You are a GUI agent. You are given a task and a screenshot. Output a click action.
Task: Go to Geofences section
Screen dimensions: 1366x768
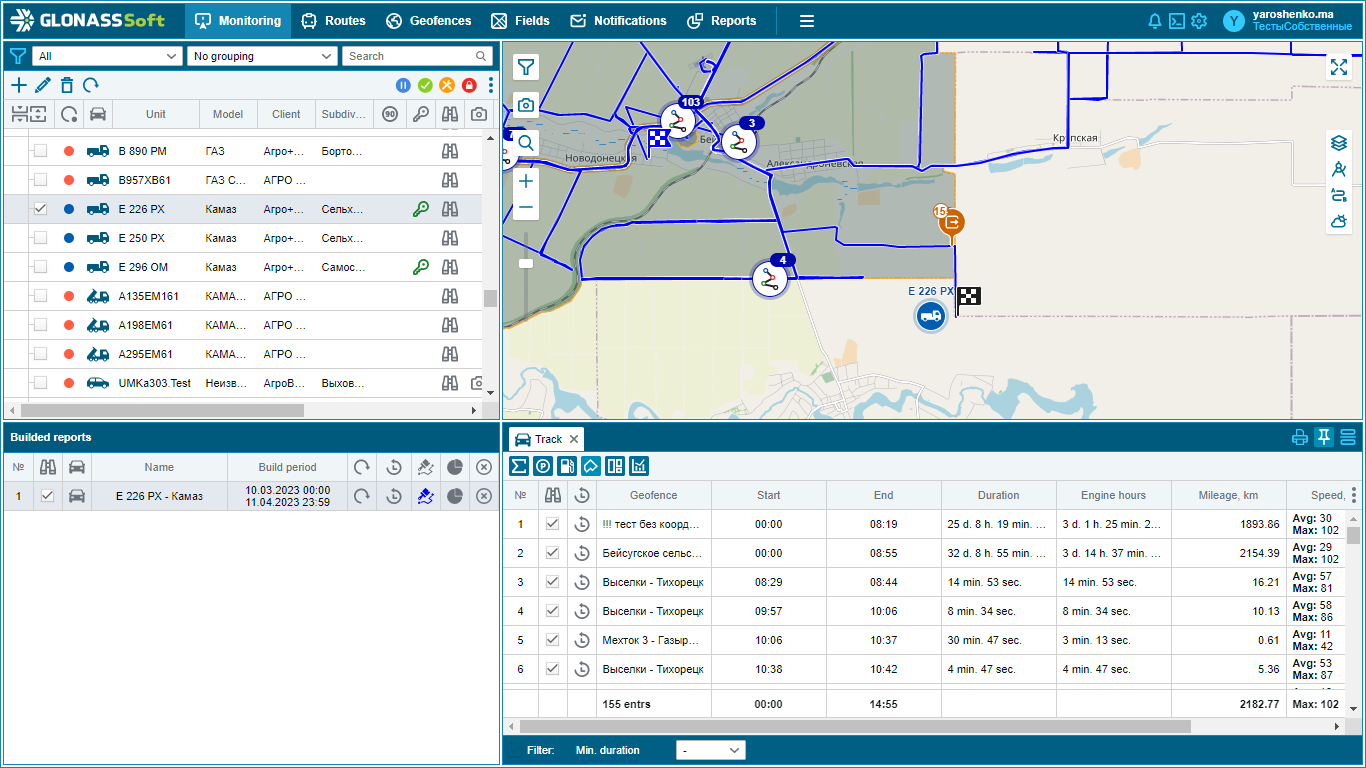[x=428, y=21]
